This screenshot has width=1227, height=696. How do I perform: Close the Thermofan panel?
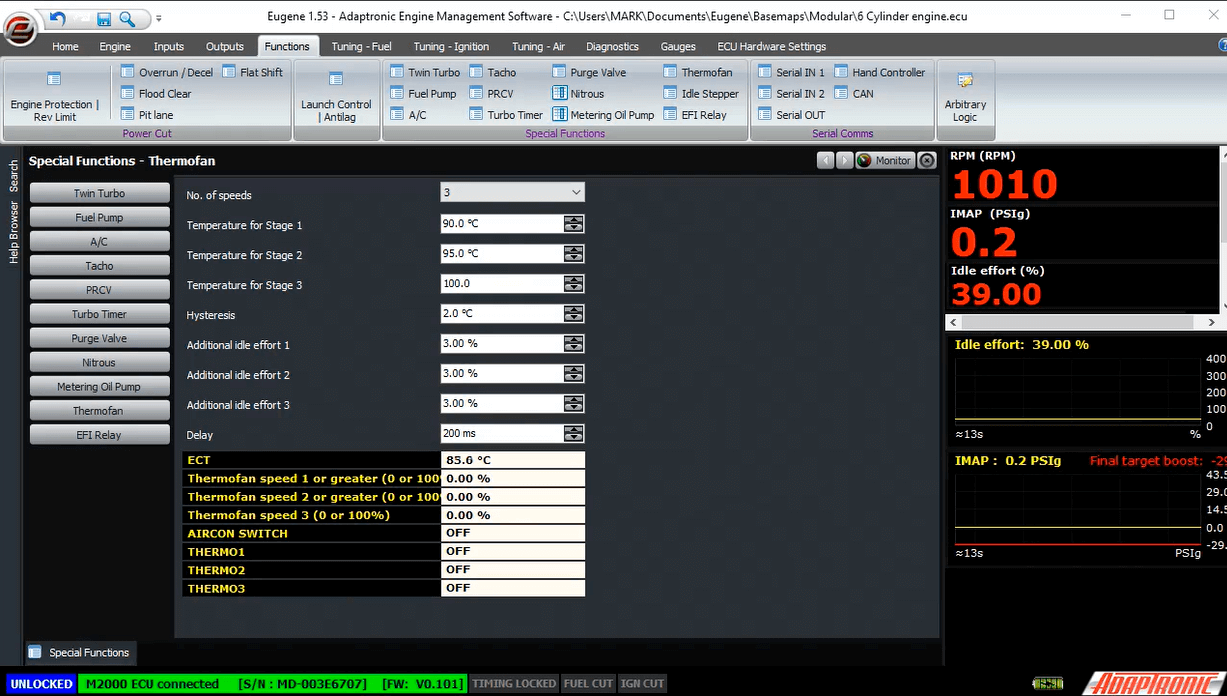pos(927,160)
